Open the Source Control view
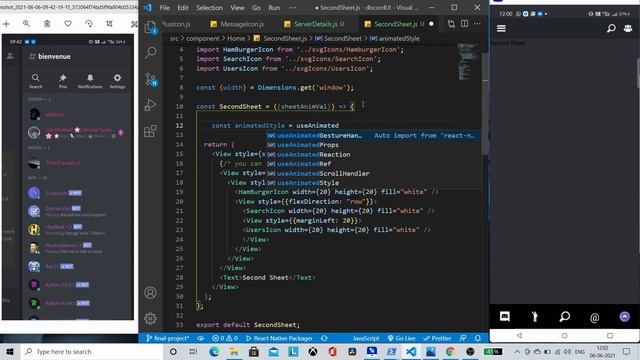The image size is (640, 360). [151, 79]
